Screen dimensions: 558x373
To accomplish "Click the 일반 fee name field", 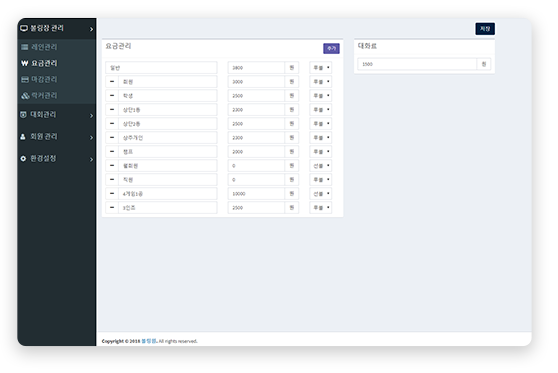I will pos(161,68).
